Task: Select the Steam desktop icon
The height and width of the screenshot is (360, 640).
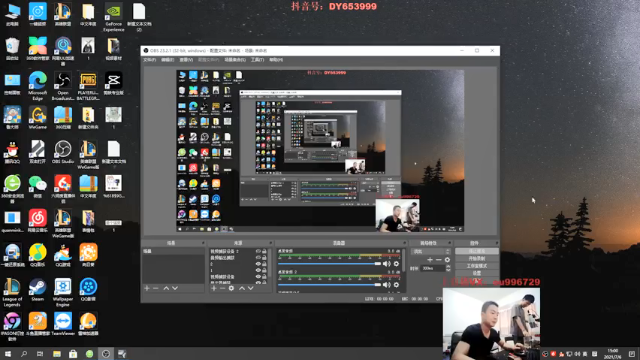Action: point(38,289)
